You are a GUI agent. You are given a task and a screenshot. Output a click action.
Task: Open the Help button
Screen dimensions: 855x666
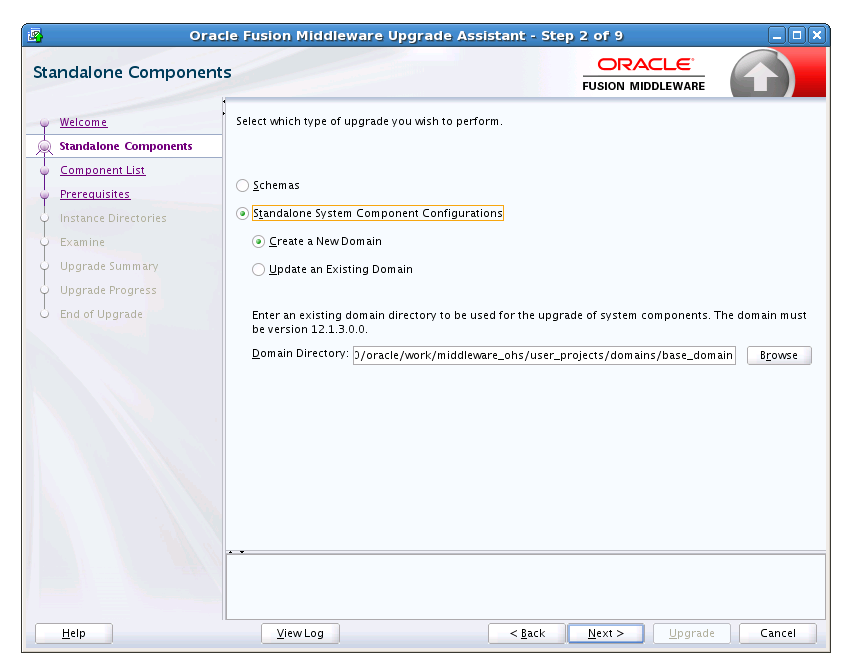tap(74, 633)
